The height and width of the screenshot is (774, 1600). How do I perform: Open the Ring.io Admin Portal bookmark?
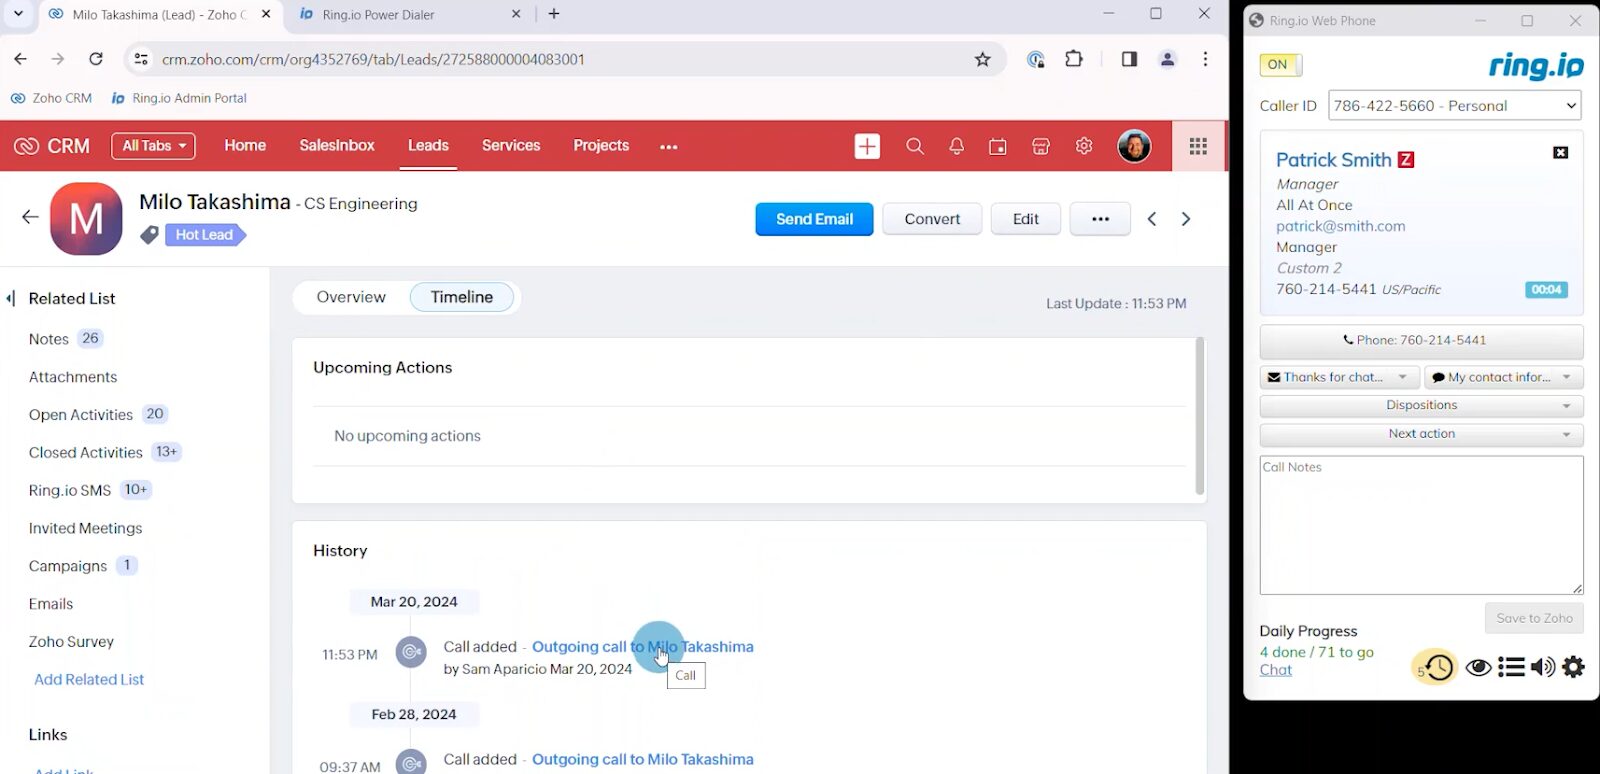179,98
